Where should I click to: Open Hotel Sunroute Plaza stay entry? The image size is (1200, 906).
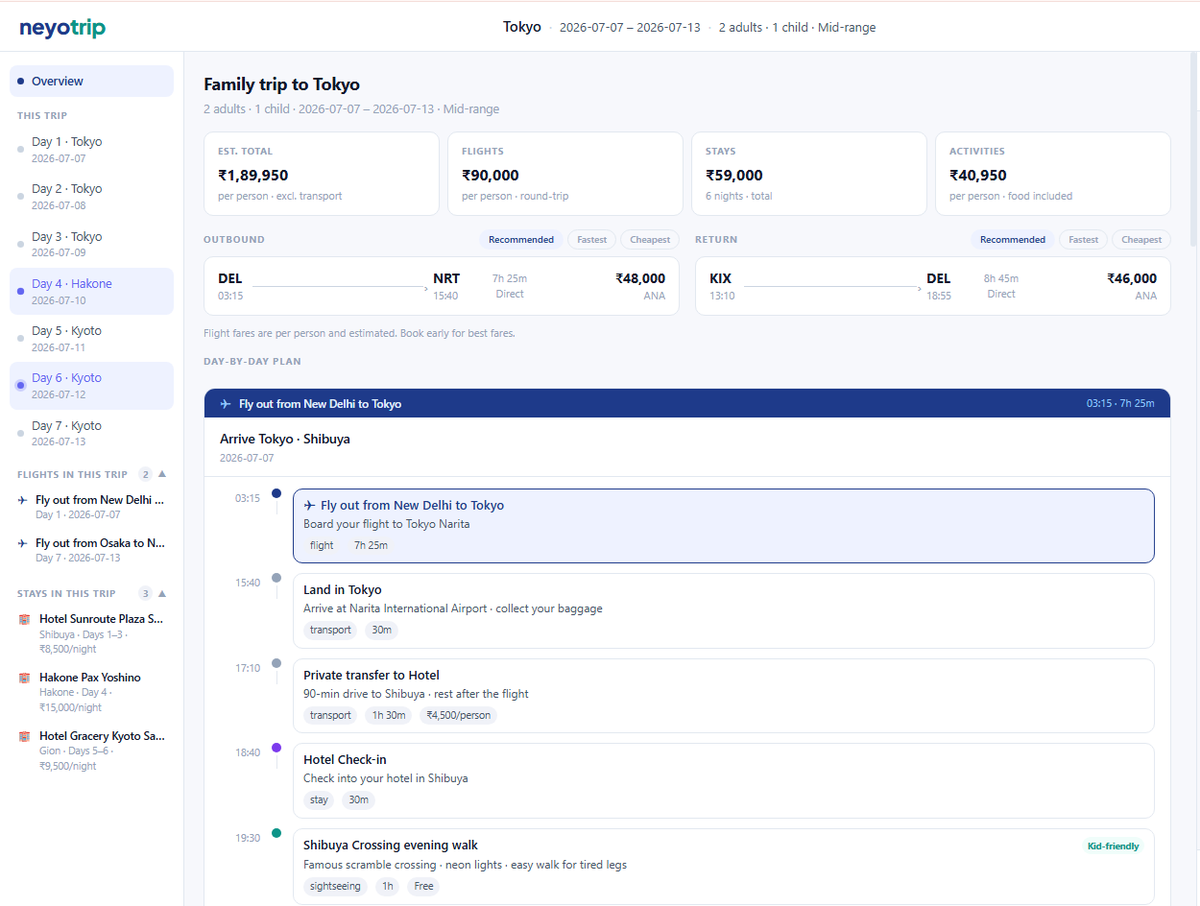point(92,634)
